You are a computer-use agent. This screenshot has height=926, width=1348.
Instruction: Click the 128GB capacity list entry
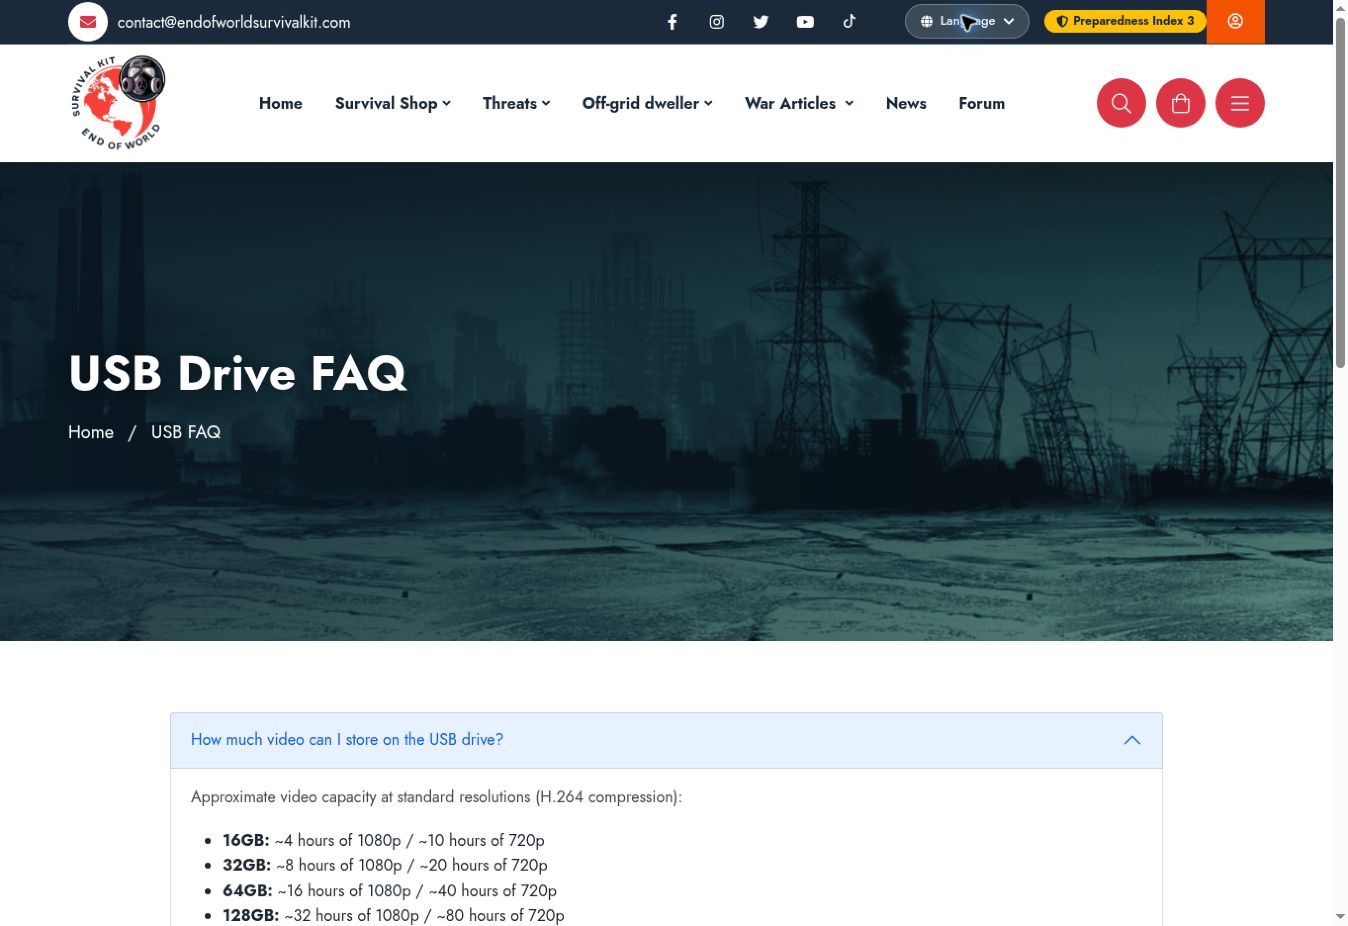click(393, 915)
